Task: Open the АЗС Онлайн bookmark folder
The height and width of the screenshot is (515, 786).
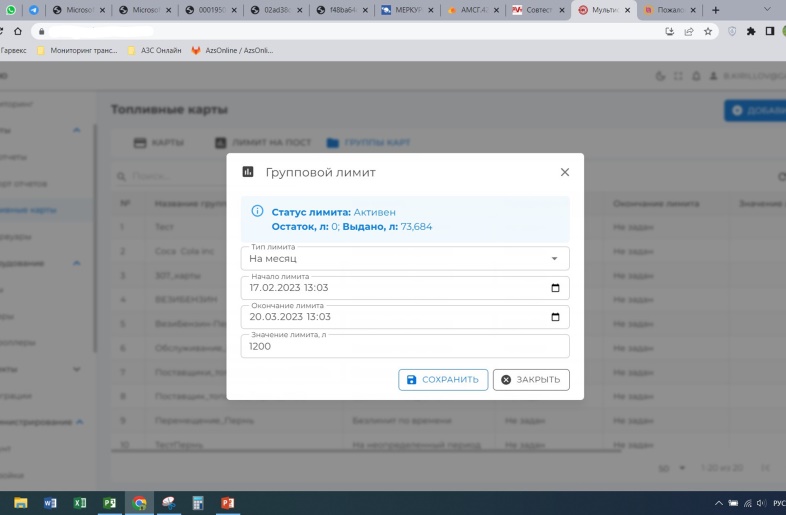Action: 154,50
